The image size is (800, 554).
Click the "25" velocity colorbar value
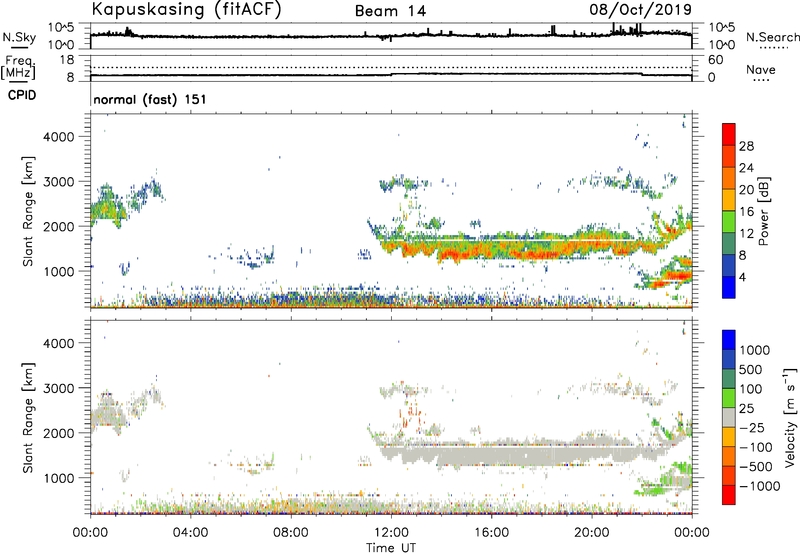746,408
